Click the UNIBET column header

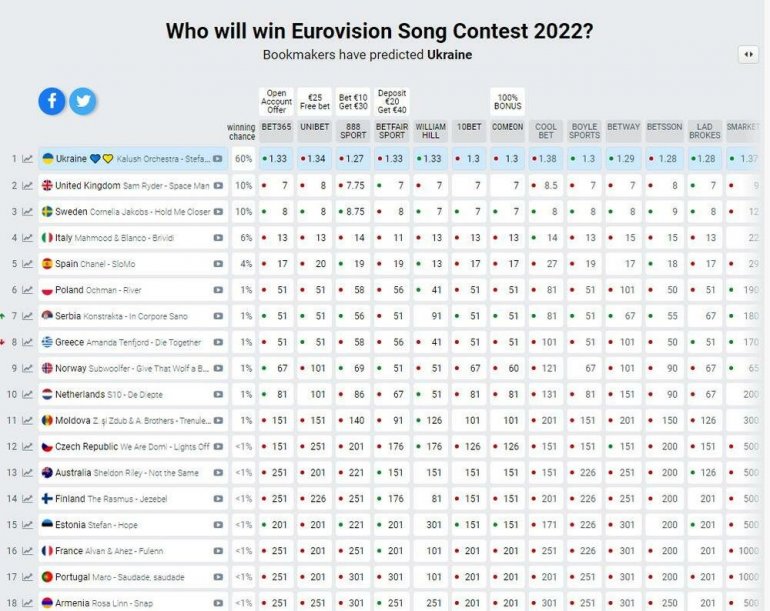click(x=315, y=127)
